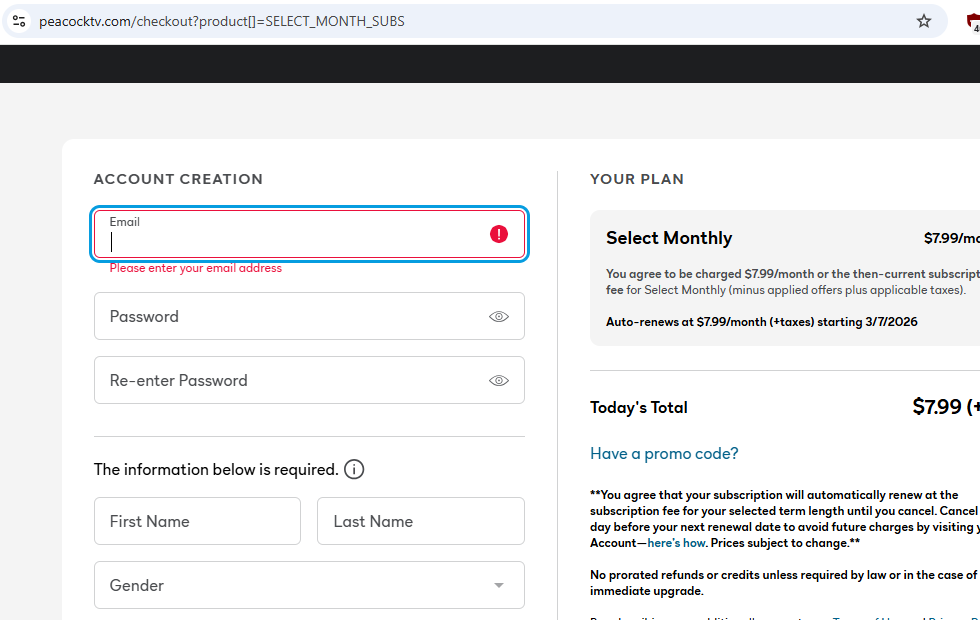Open the Gender dropdown
Screen dimensions: 980x620
click(x=309, y=585)
